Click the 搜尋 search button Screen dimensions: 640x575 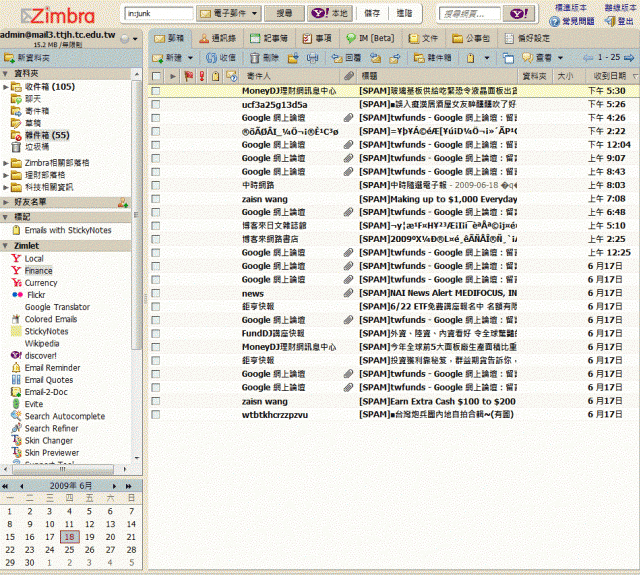pyautogui.click(x=284, y=13)
